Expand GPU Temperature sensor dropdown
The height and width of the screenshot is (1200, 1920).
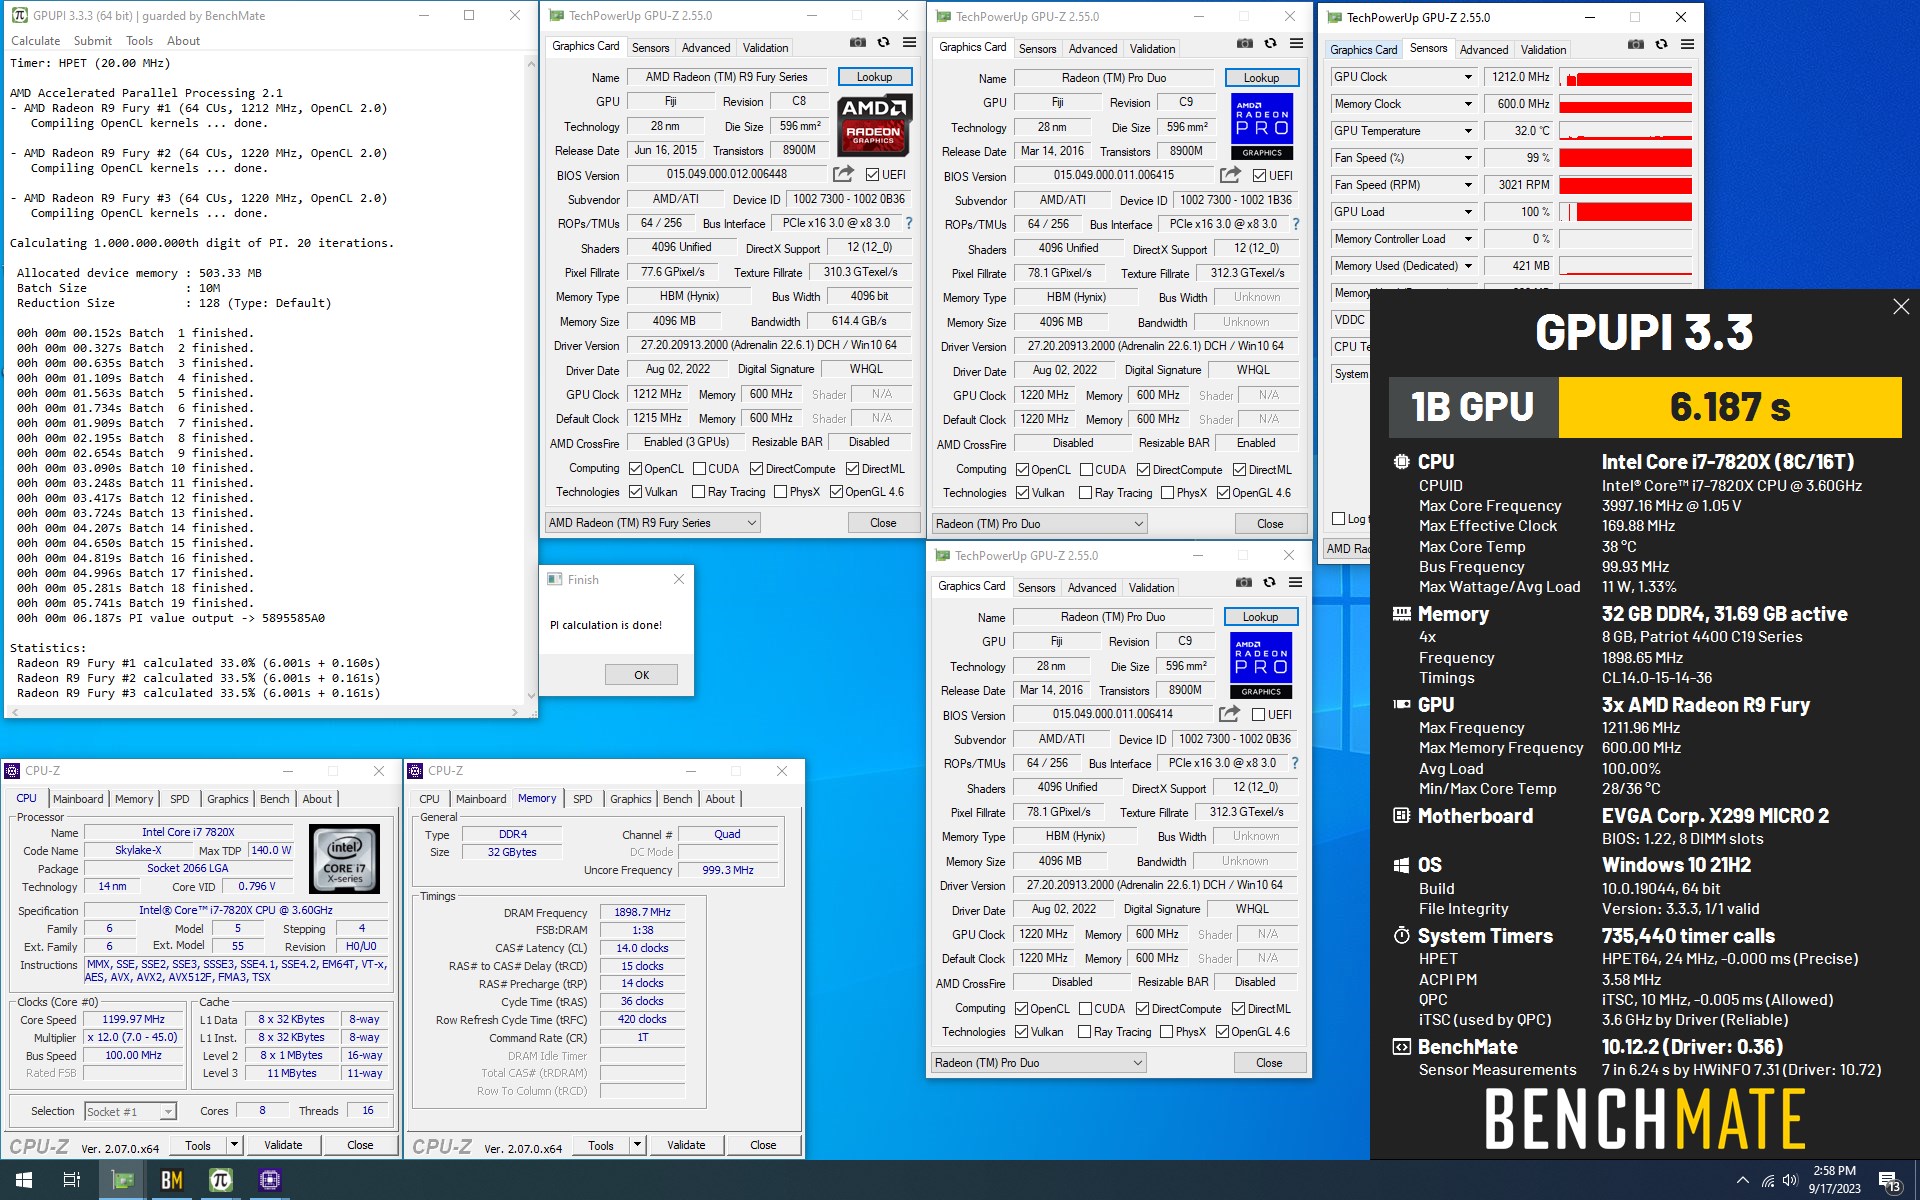coord(1468,131)
